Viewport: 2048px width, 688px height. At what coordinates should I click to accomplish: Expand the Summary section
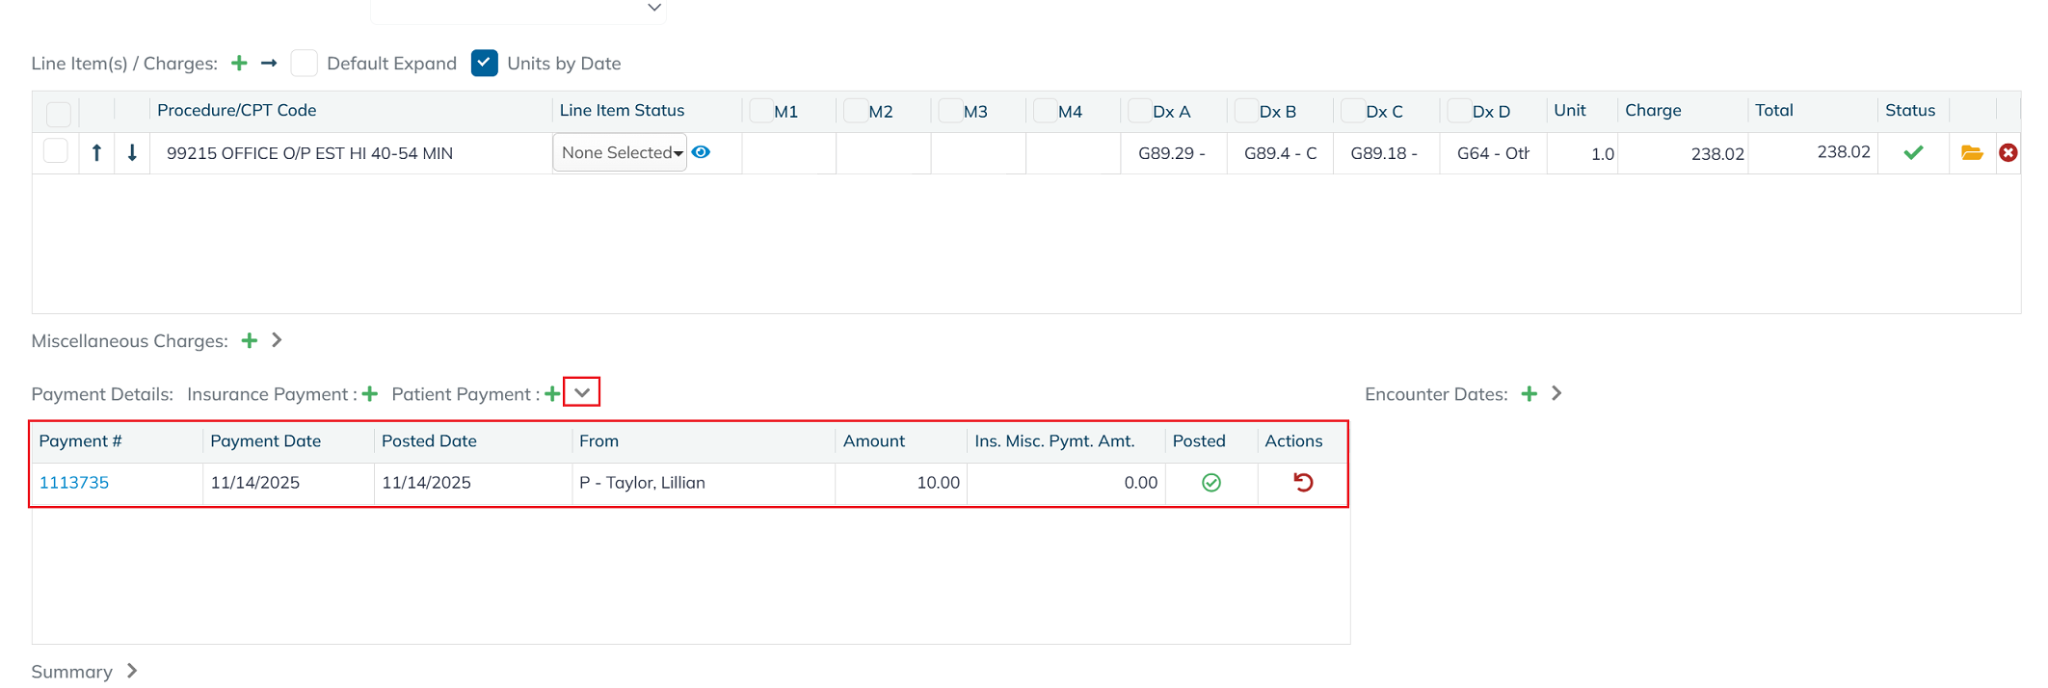[131, 671]
